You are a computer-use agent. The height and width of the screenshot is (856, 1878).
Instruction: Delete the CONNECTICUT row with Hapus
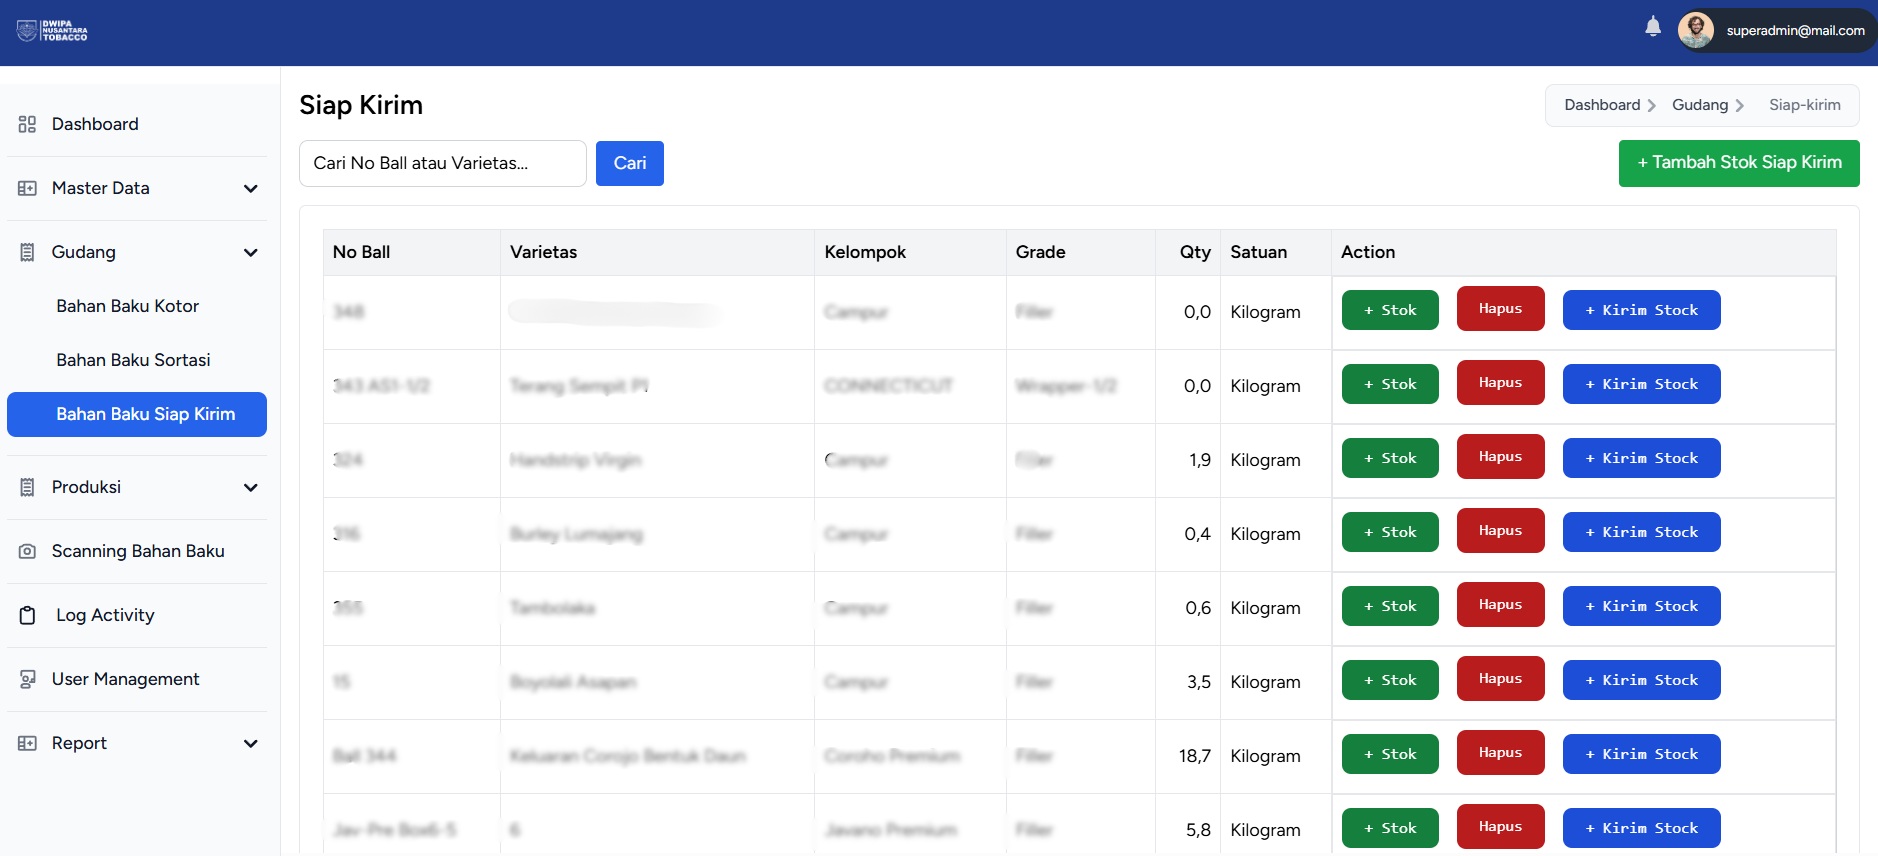(x=1500, y=383)
